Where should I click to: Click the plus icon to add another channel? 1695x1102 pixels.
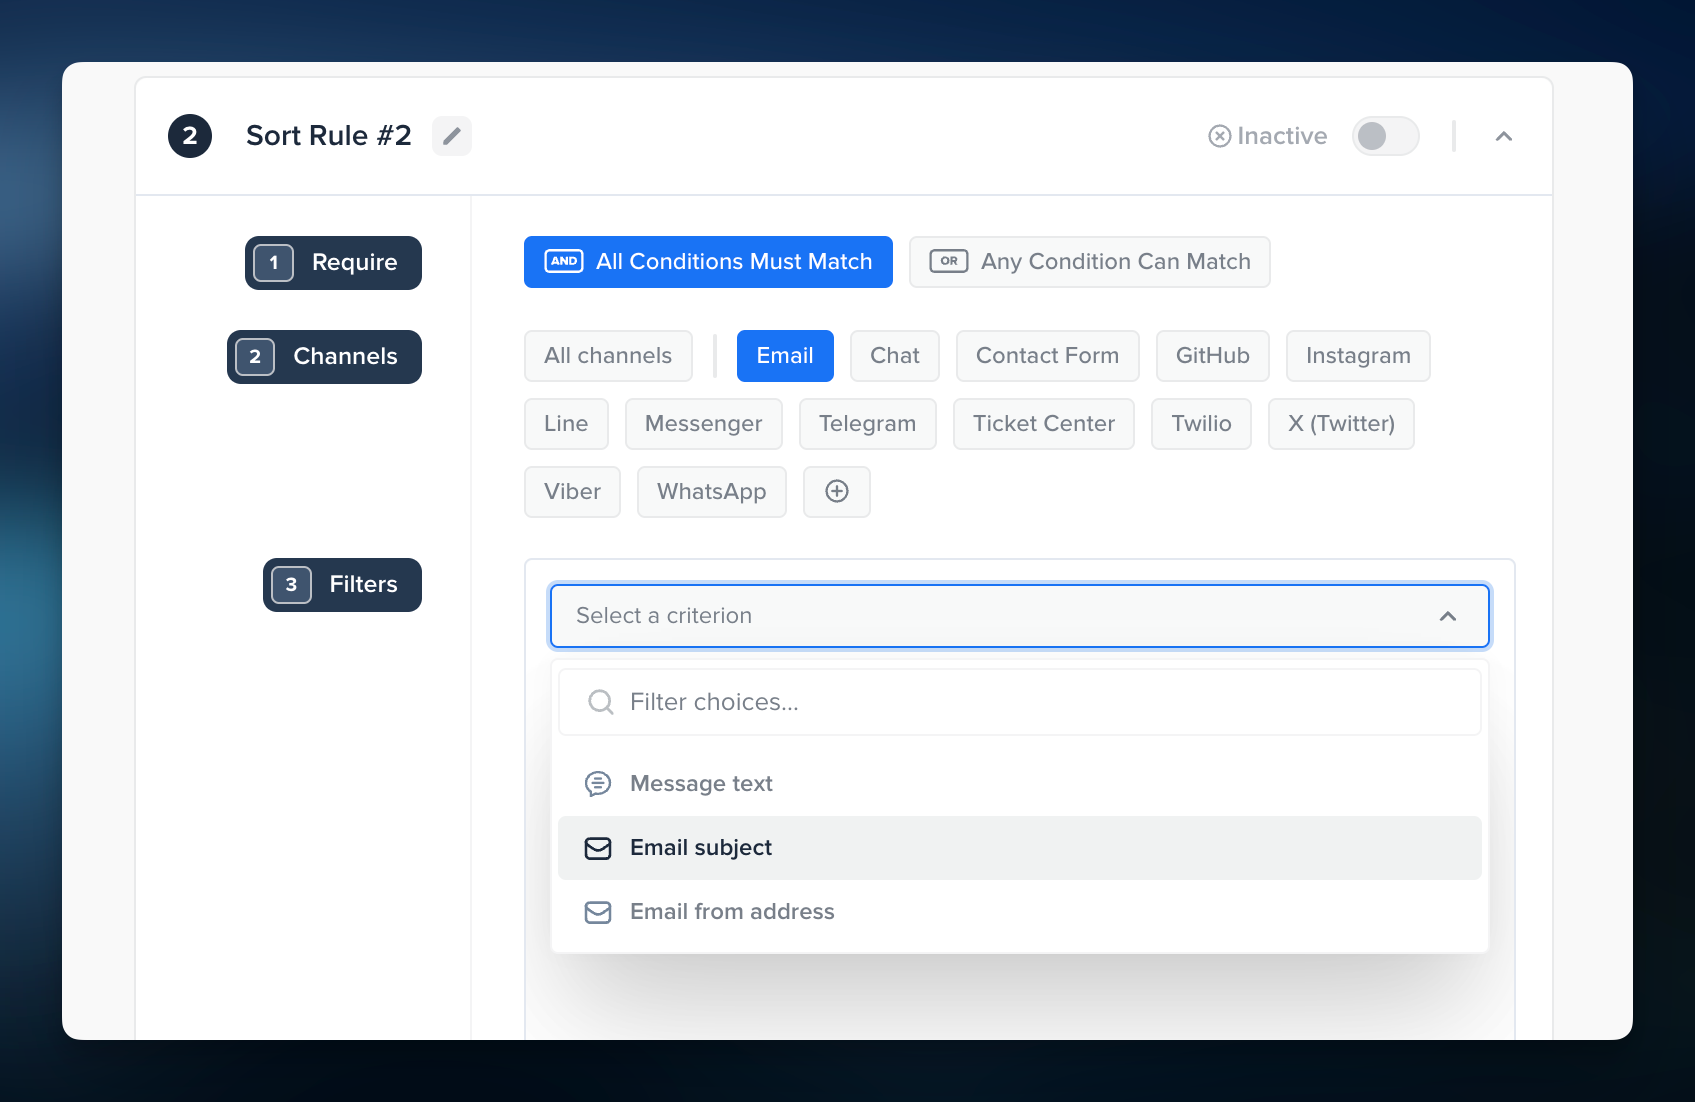(836, 491)
